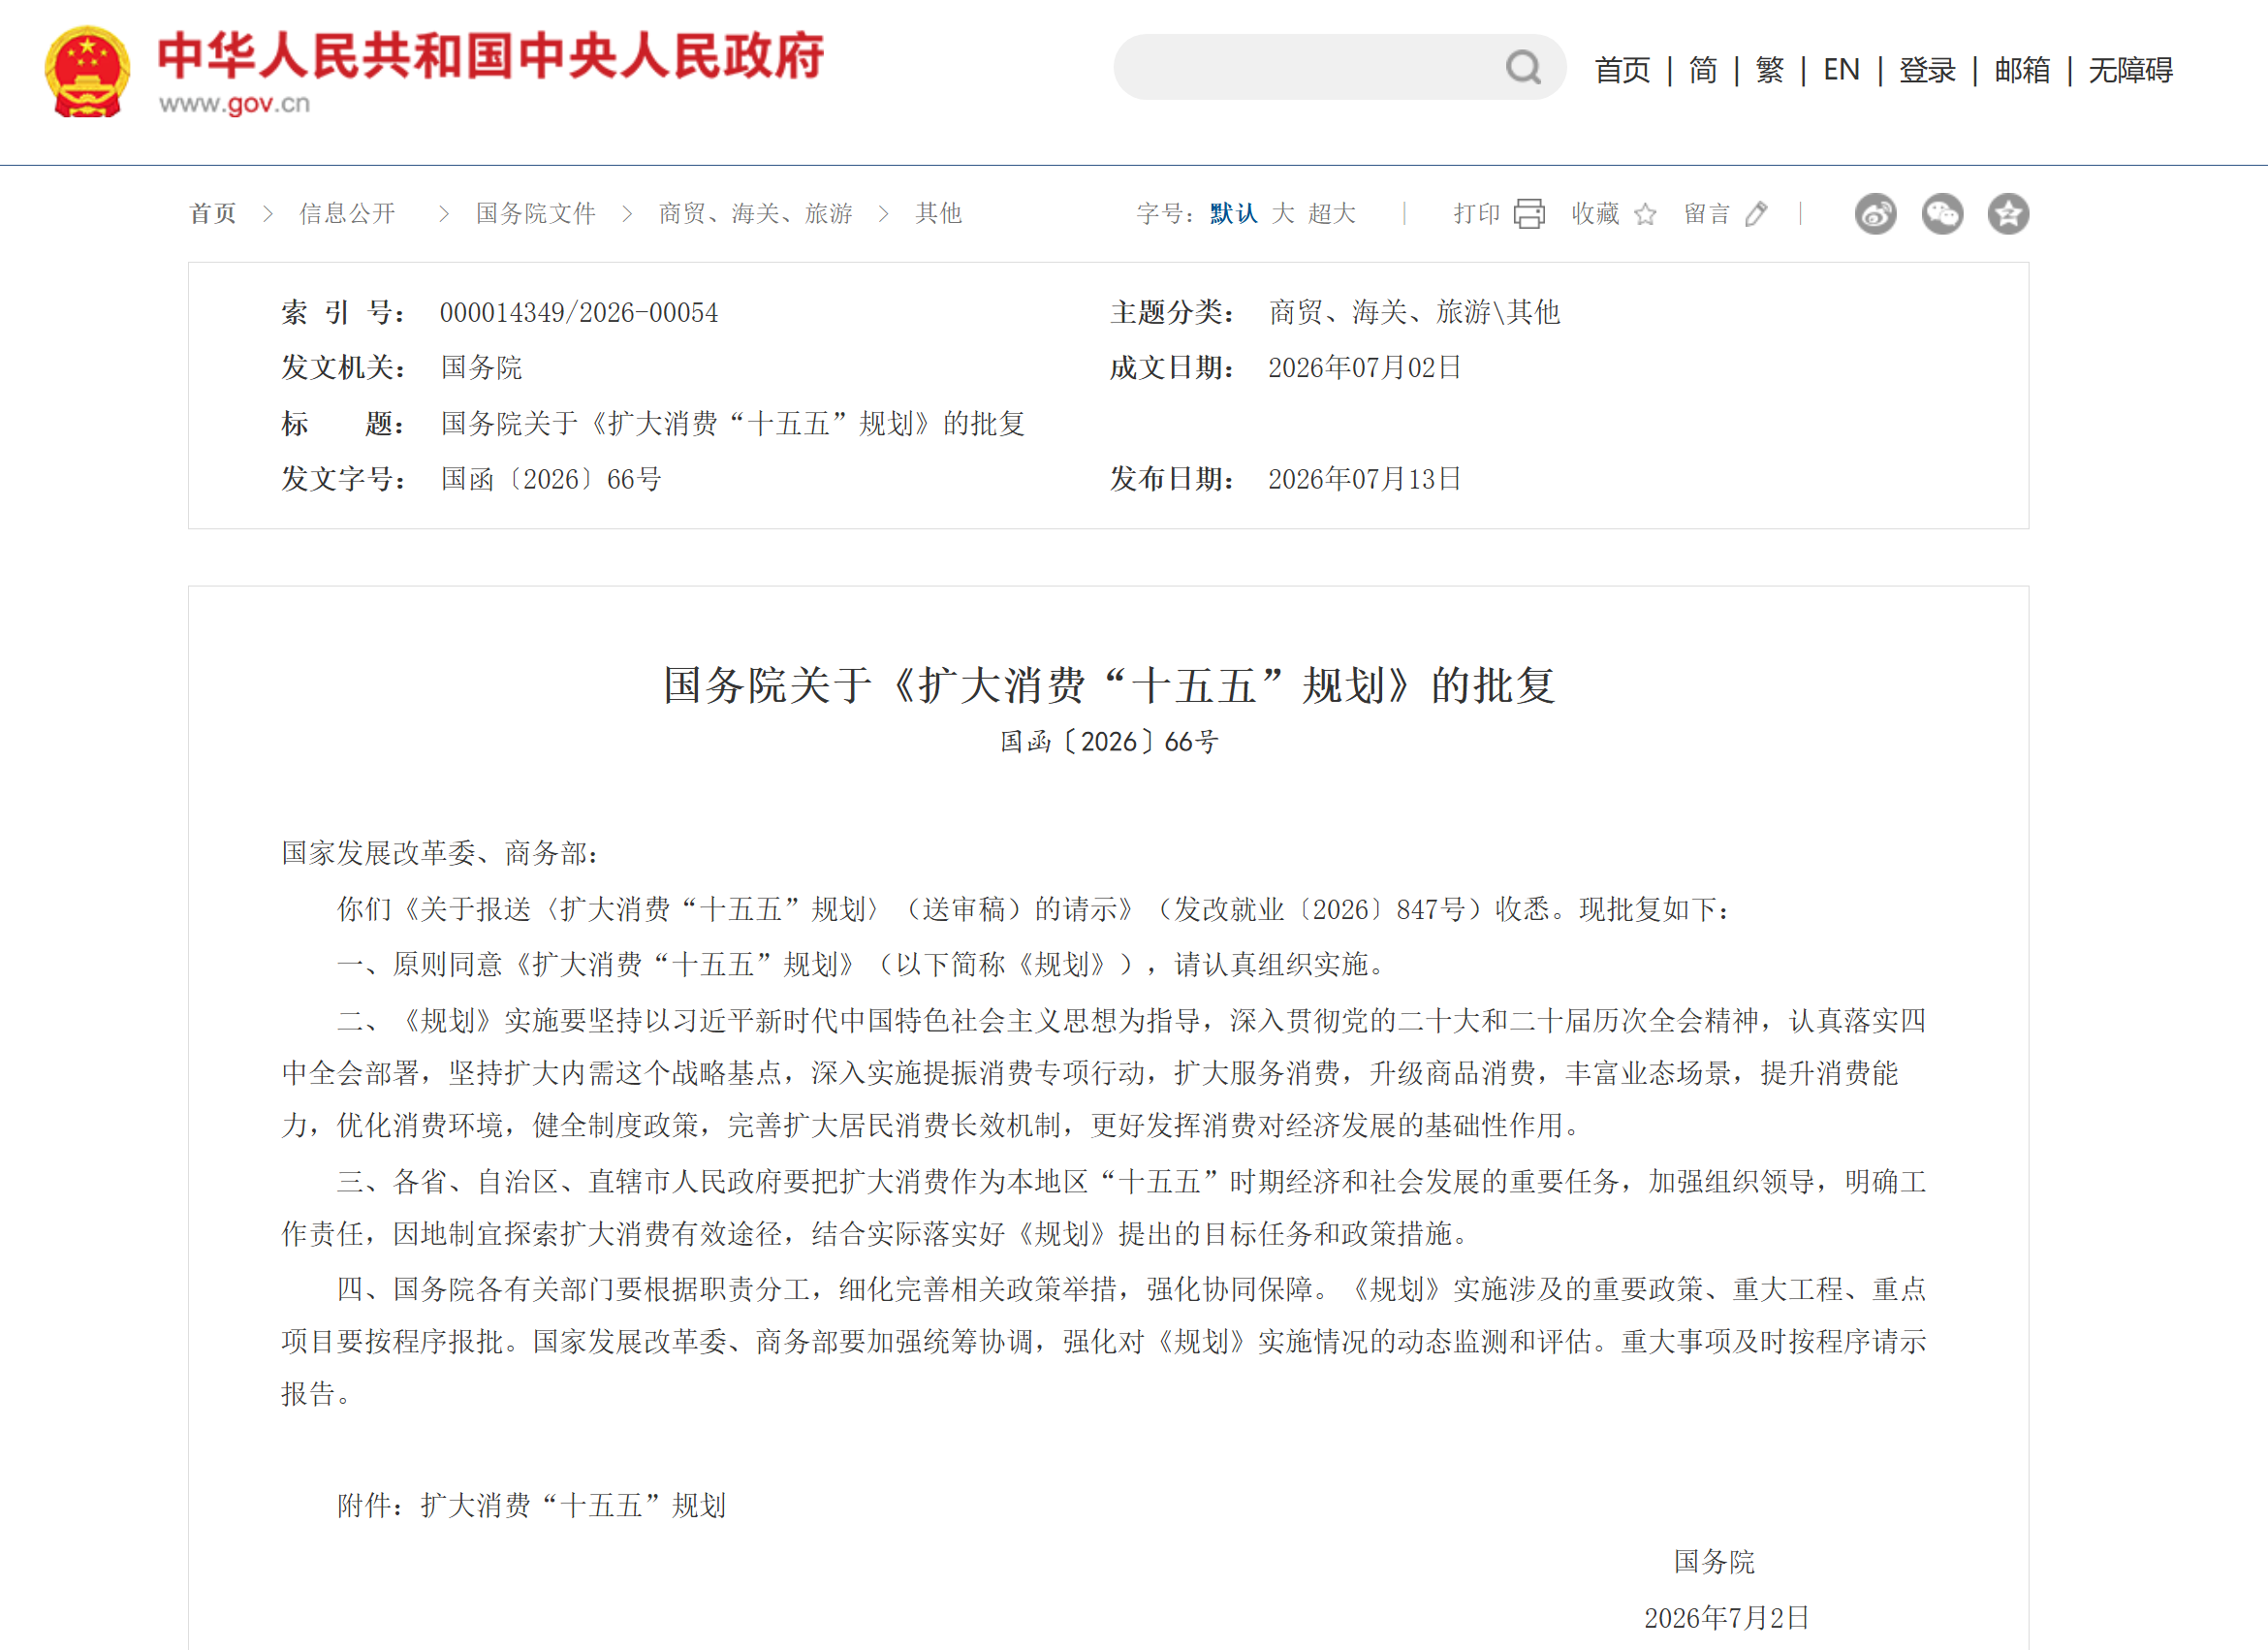Share the page via the WeChat icon
The image size is (2268, 1650).
[x=1942, y=214]
